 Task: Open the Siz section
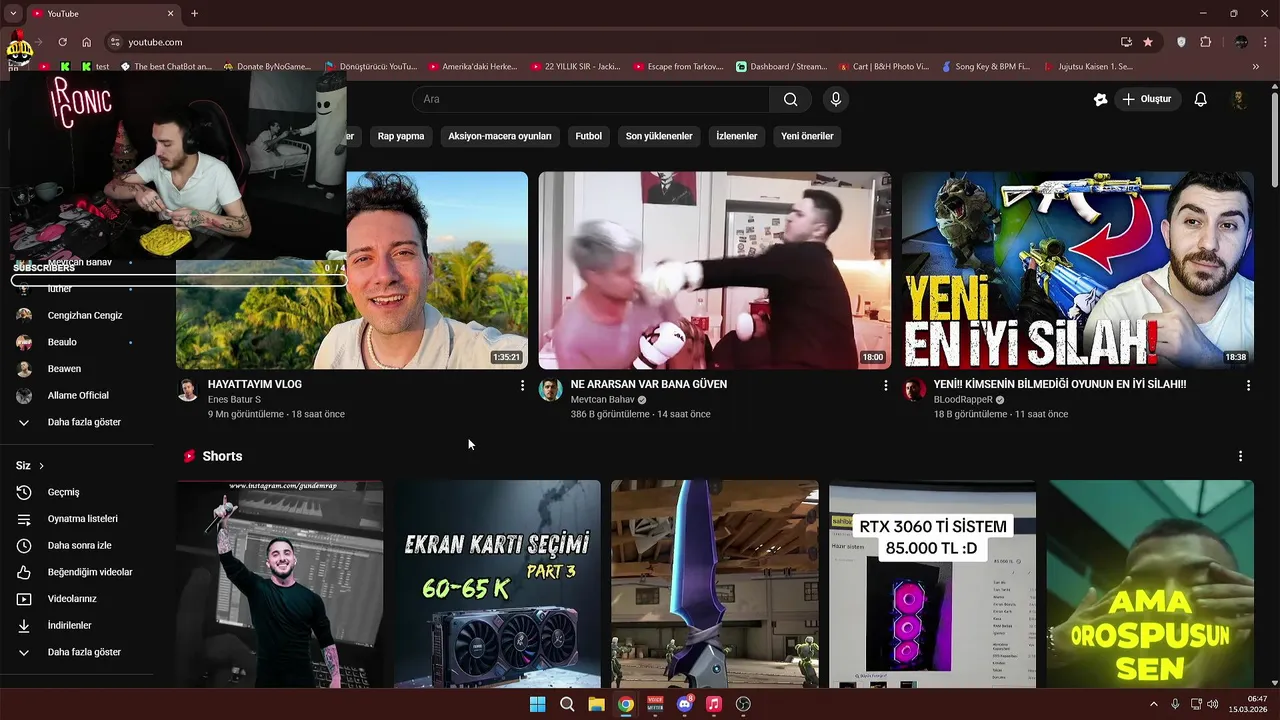[30, 466]
